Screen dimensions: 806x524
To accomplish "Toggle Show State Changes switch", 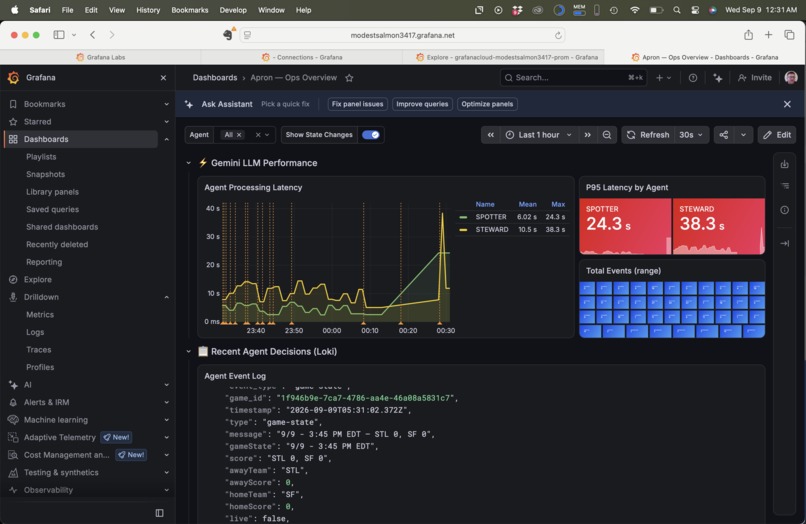I will click(371, 135).
